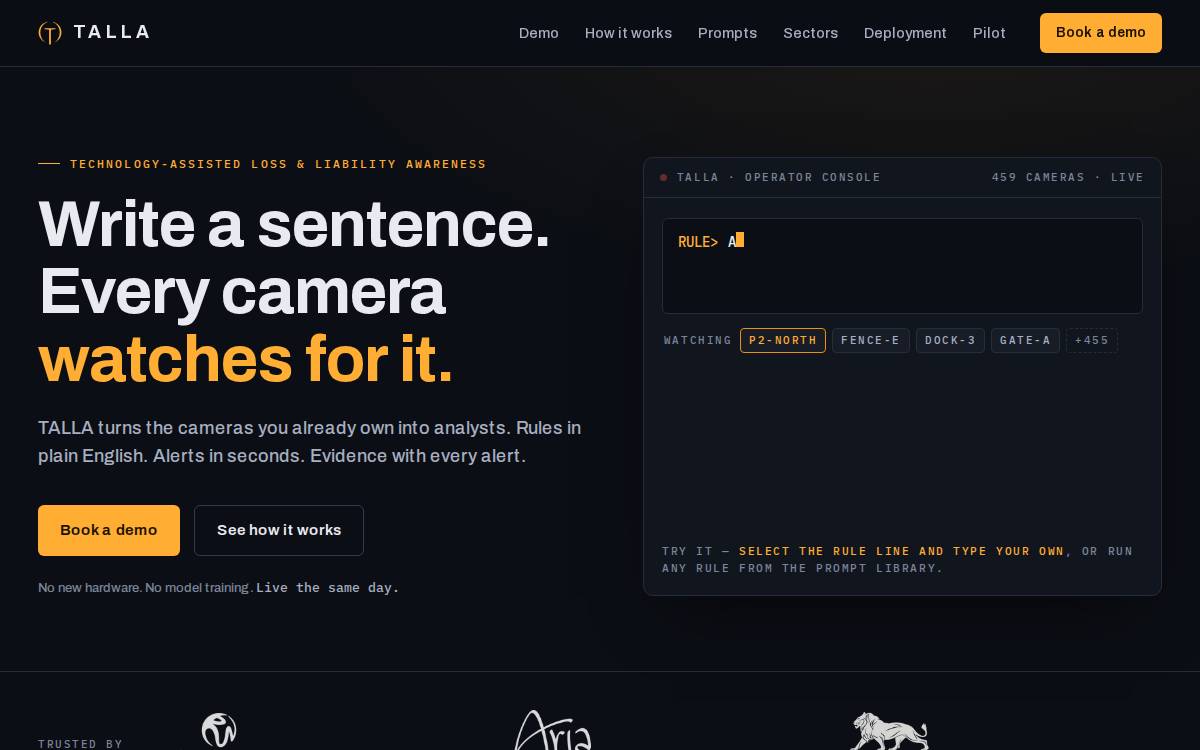1200x750 pixels.
Task: Click '459 CAMERAS · LIVE' text
Action: pyautogui.click(x=1068, y=177)
